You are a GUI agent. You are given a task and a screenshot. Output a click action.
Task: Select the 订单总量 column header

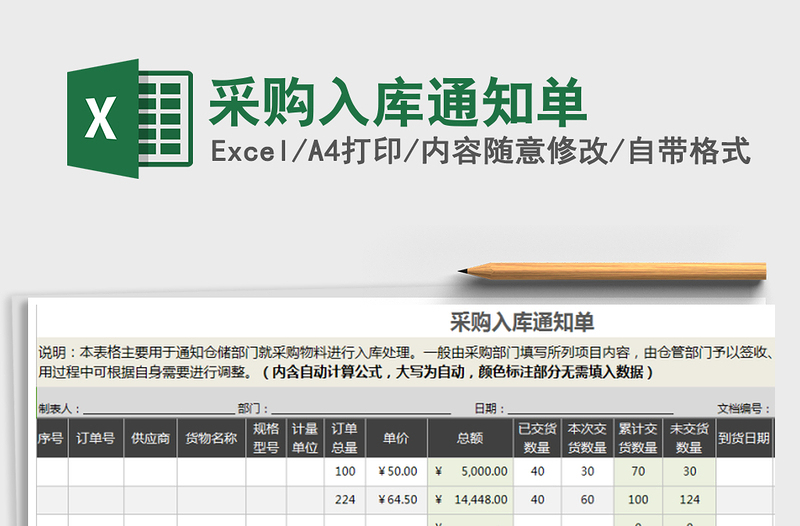click(x=345, y=438)
